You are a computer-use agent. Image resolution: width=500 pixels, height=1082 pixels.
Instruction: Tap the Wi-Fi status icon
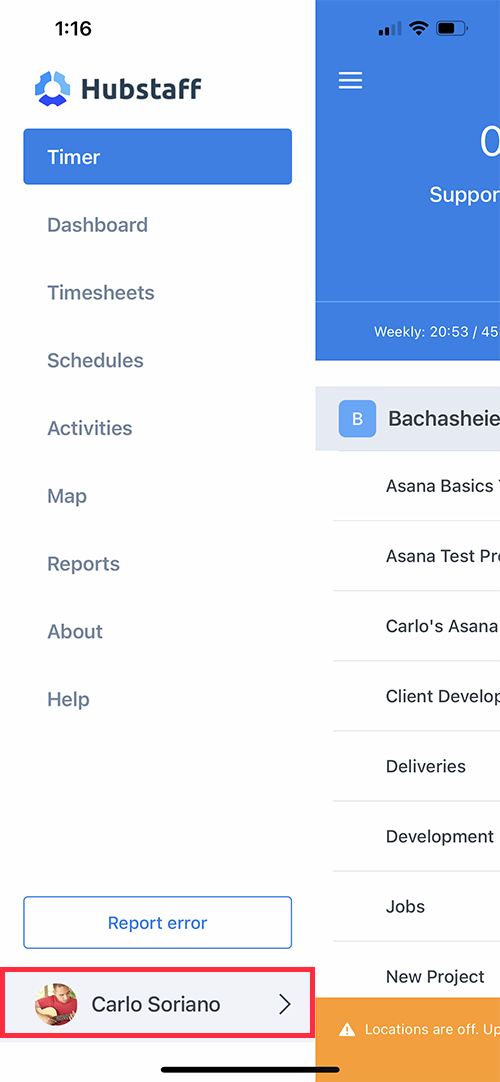click(418, 28)
